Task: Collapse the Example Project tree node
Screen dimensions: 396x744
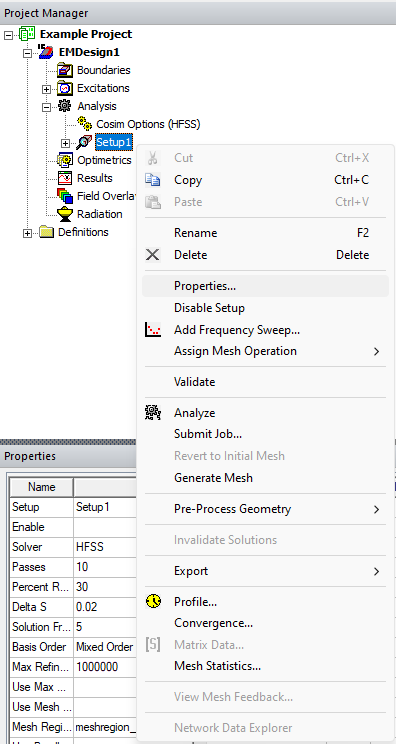Action: coord(9,35)
